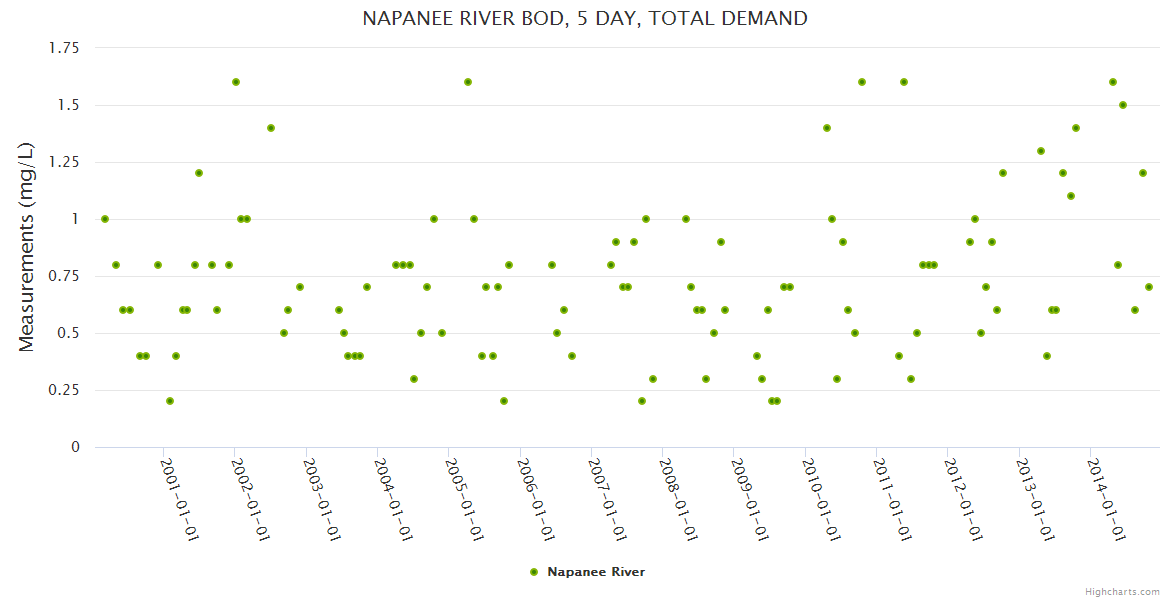Click the Napanee River legend label
The height and width of the screenshot is (600, 1170).
[x=596, y=572]
